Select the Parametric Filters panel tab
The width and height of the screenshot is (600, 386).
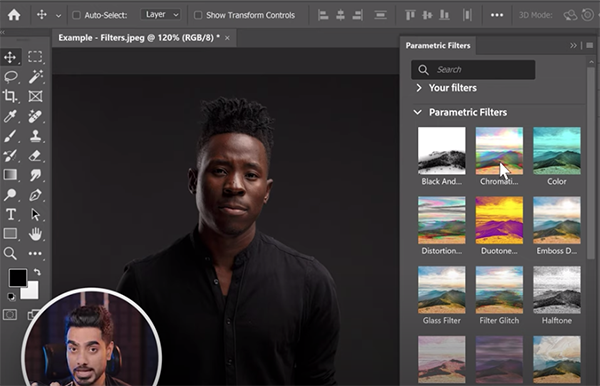click(x=438, y=46)
